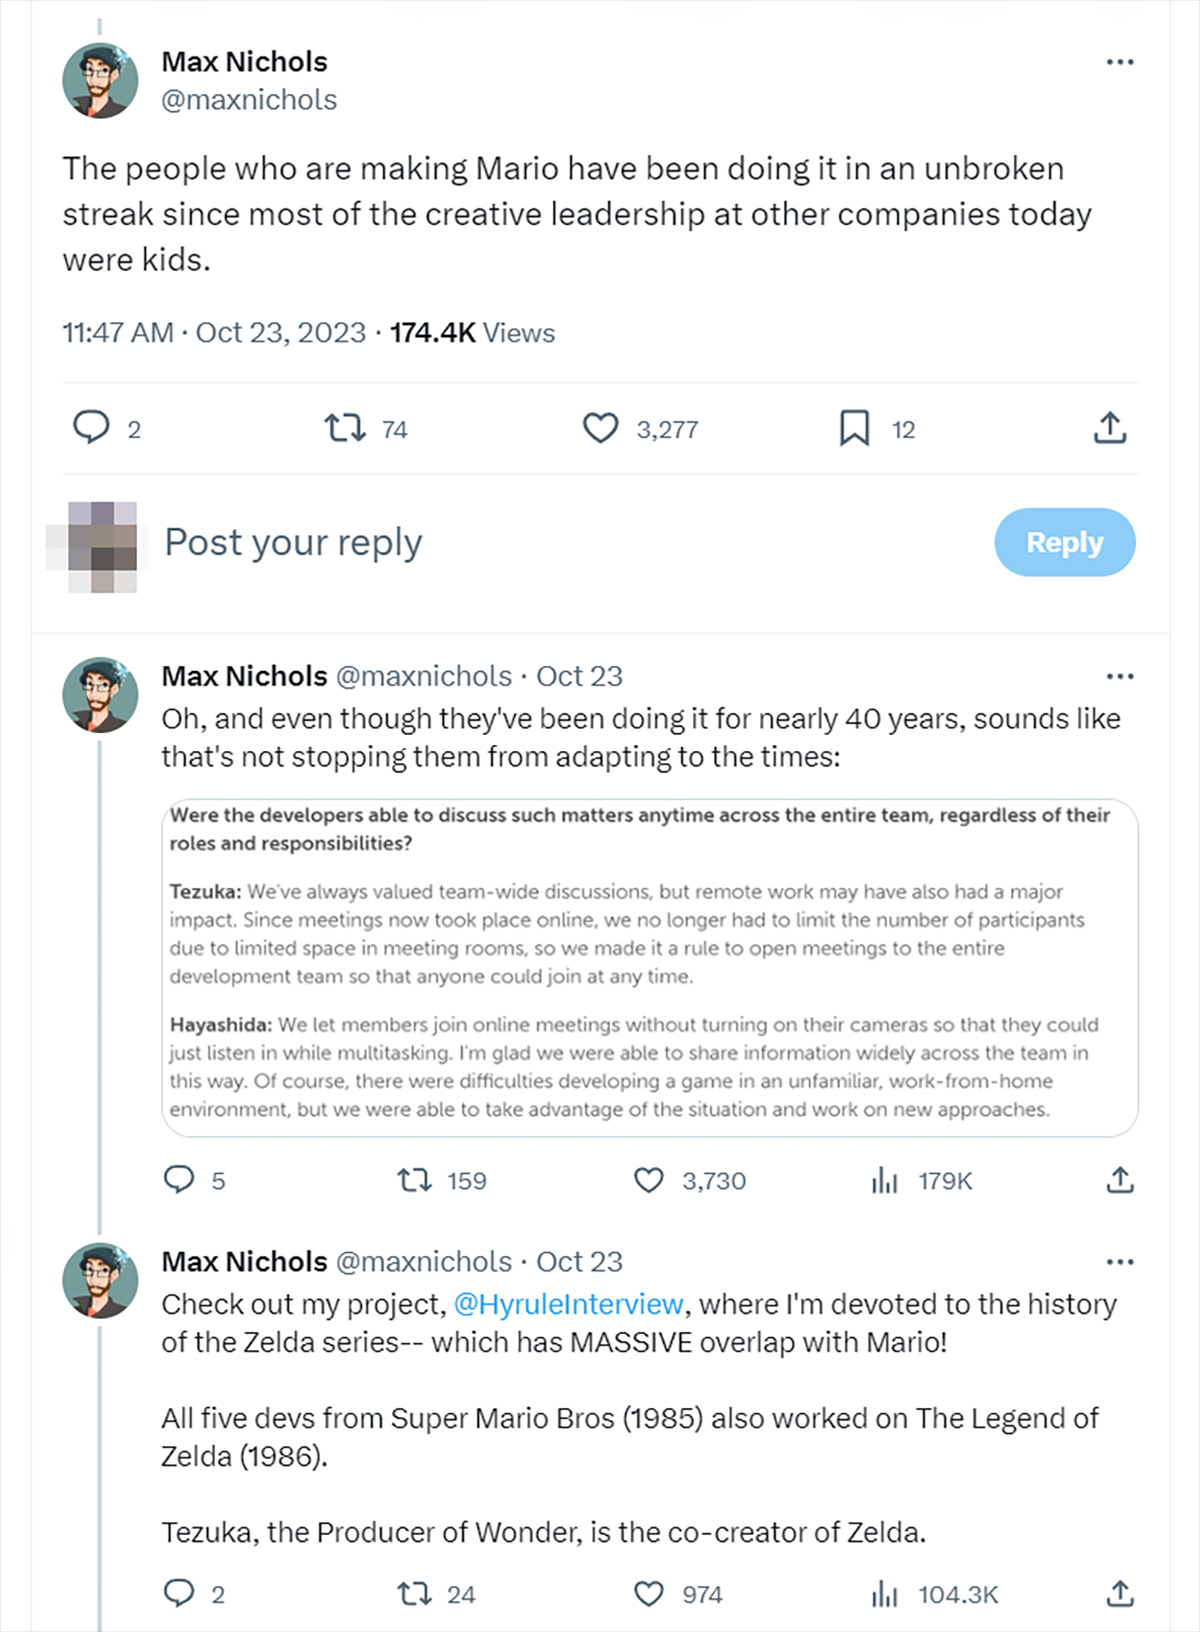Reply to main tweet via comment icon
The image size is (1200, 1632).
(91, 428)
